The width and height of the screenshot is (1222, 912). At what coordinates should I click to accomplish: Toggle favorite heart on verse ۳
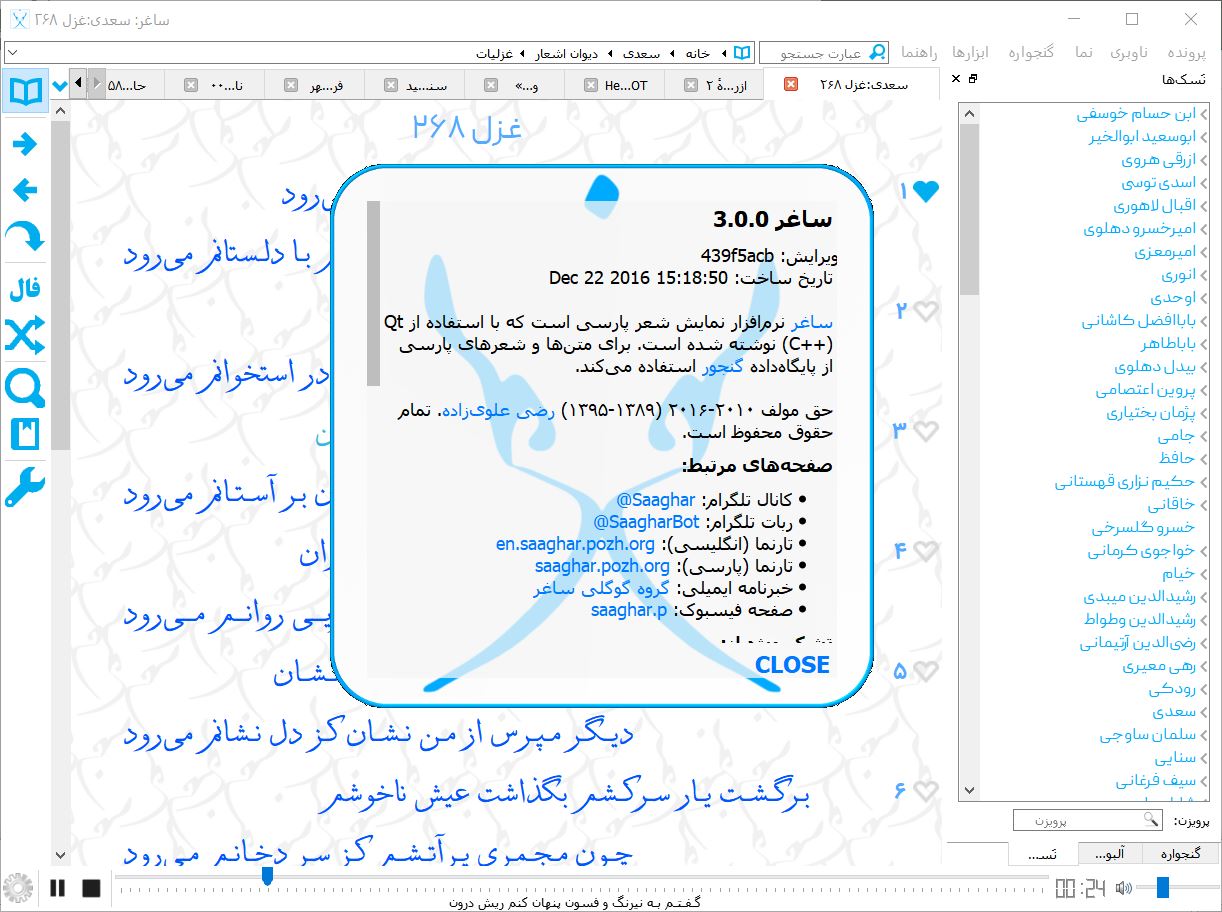click(927, 431)
